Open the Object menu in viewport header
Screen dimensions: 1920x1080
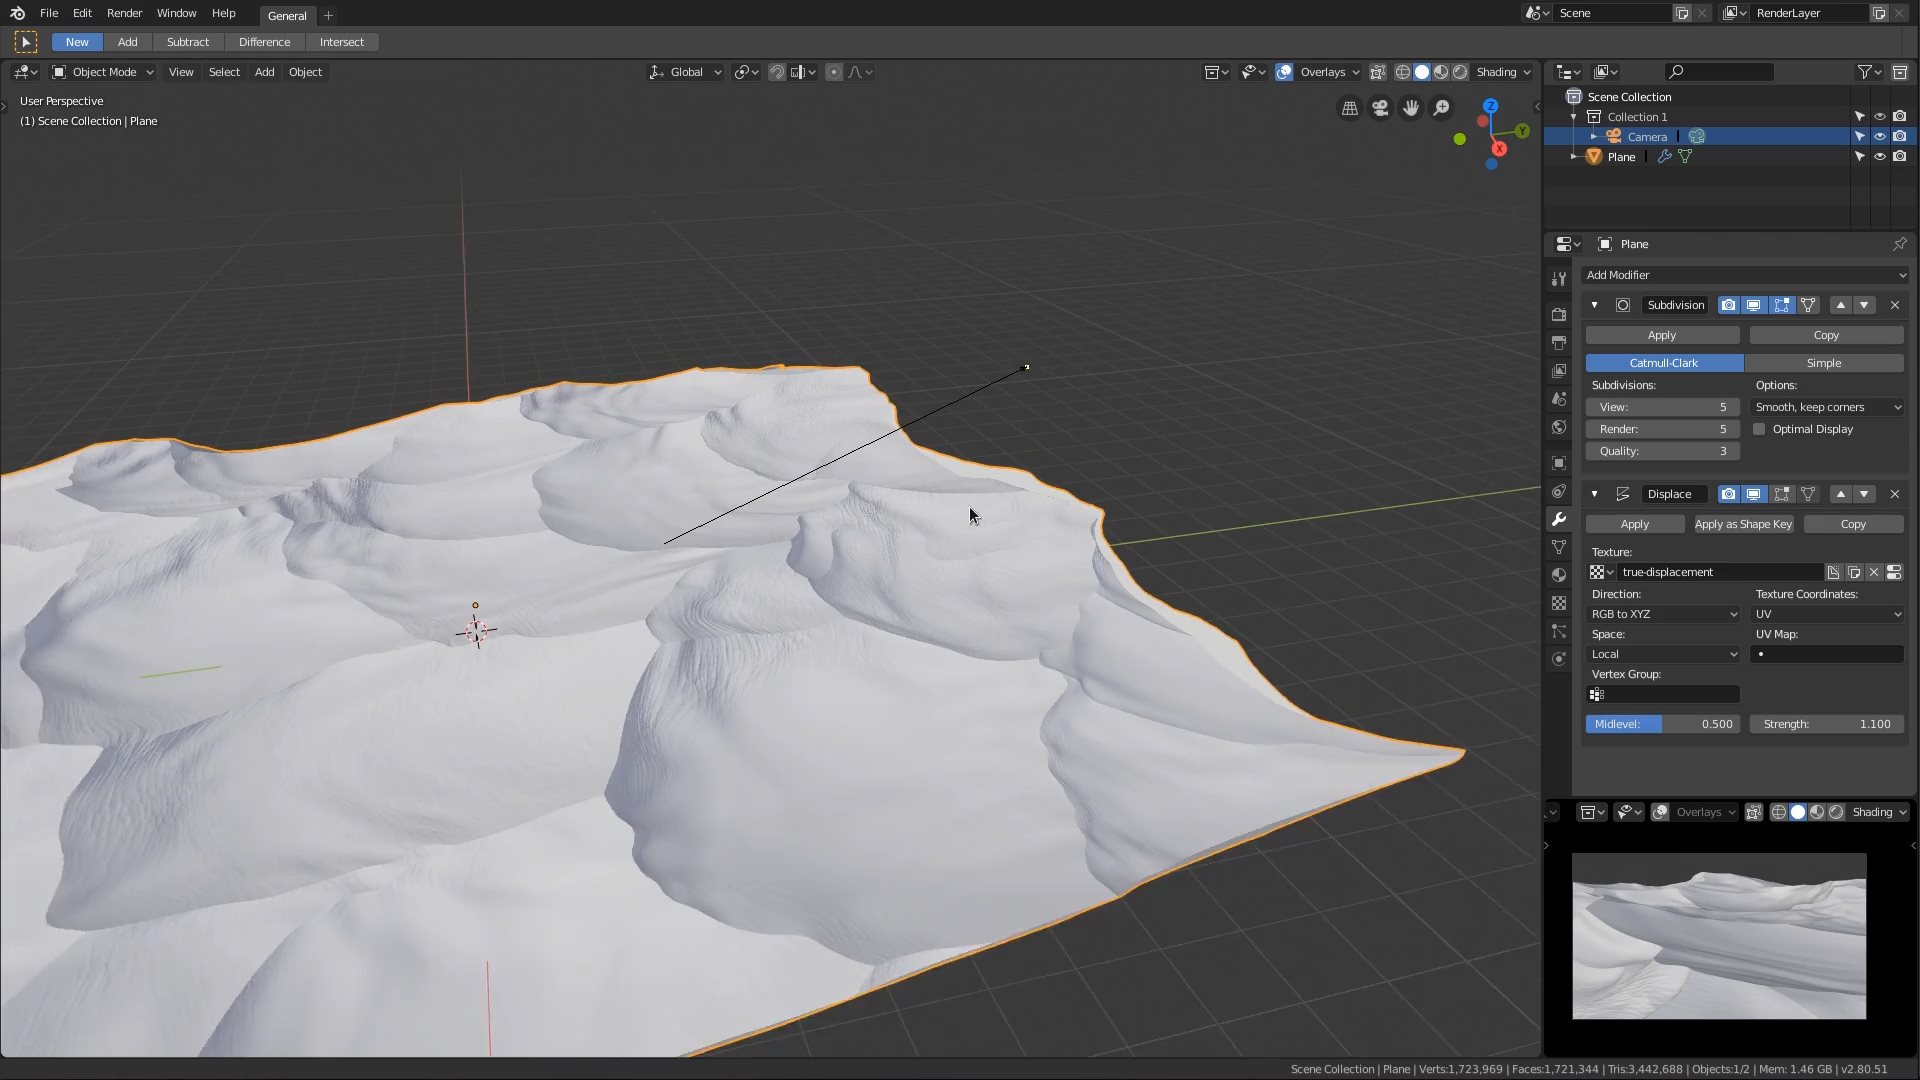[305, 72]
